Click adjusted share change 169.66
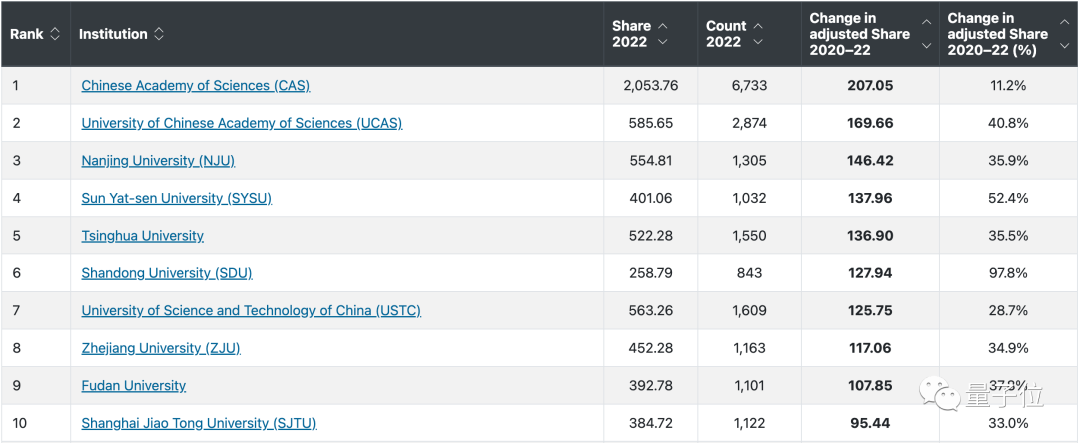 coord(870,123)
